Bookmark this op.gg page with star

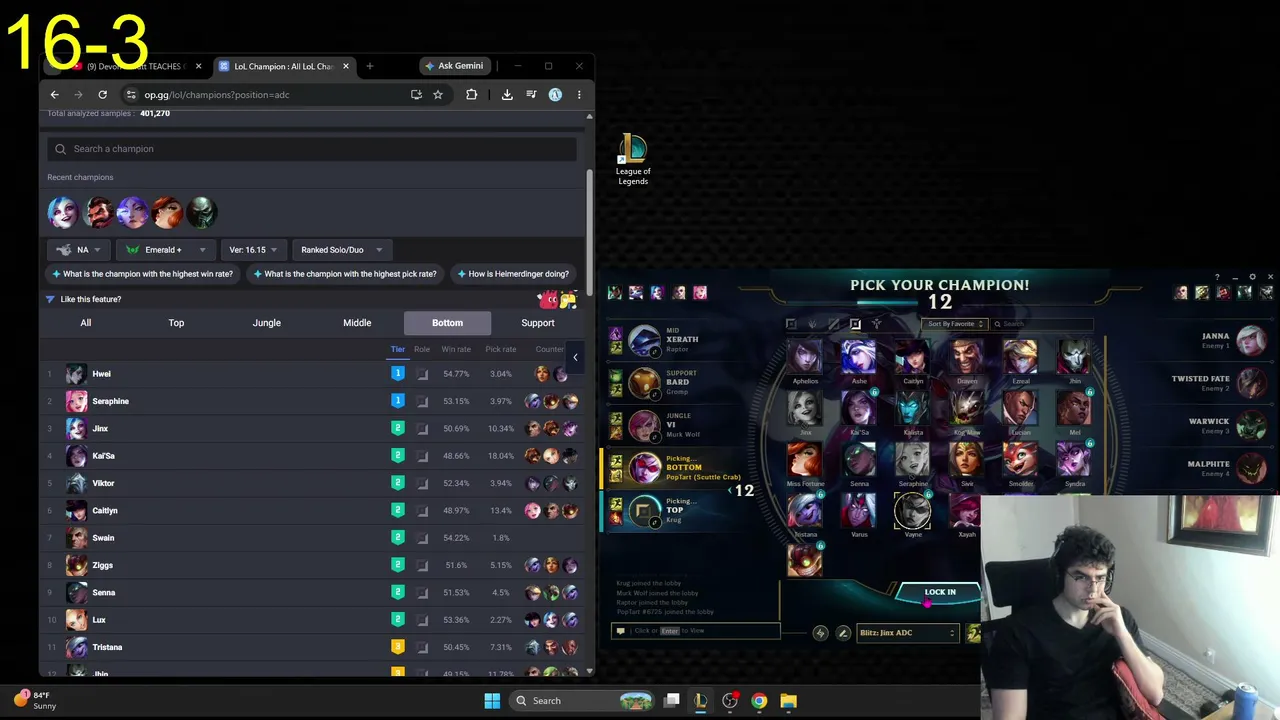point(438,95)
